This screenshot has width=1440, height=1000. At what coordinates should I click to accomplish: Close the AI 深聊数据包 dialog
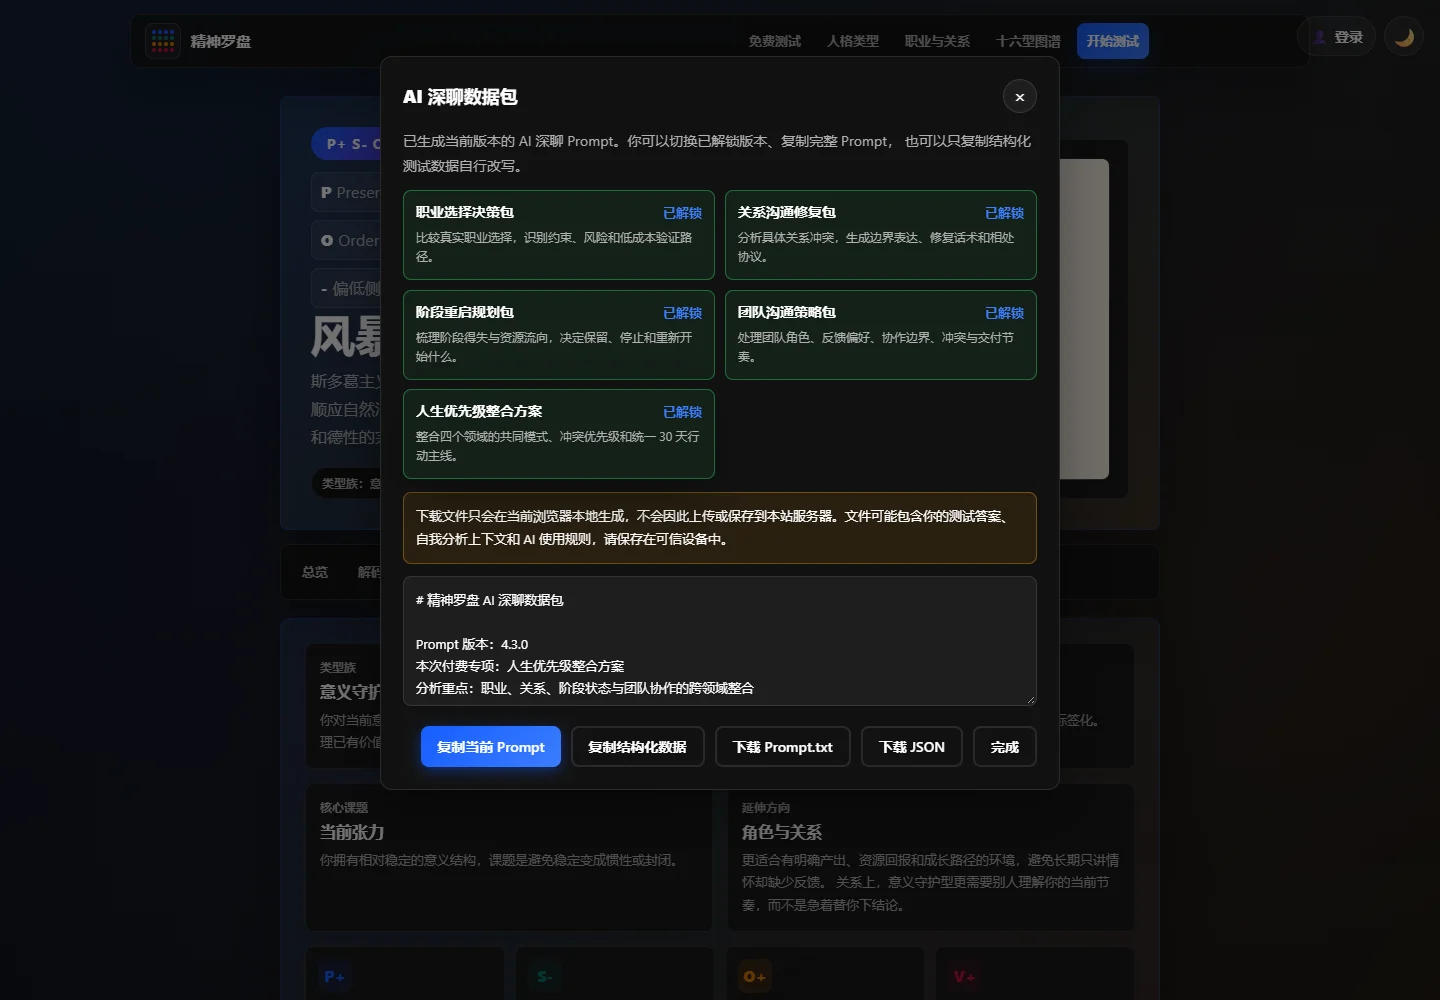pos(1019,97)
